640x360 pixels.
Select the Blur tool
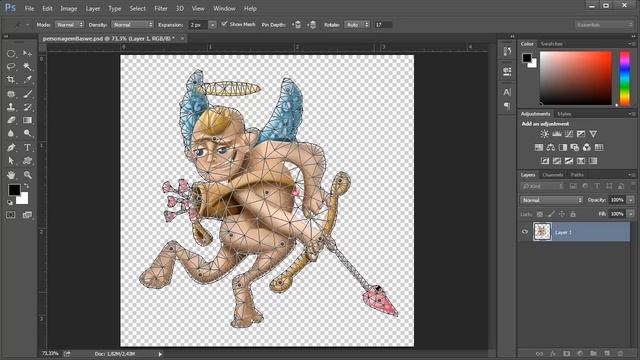(11, 133)
